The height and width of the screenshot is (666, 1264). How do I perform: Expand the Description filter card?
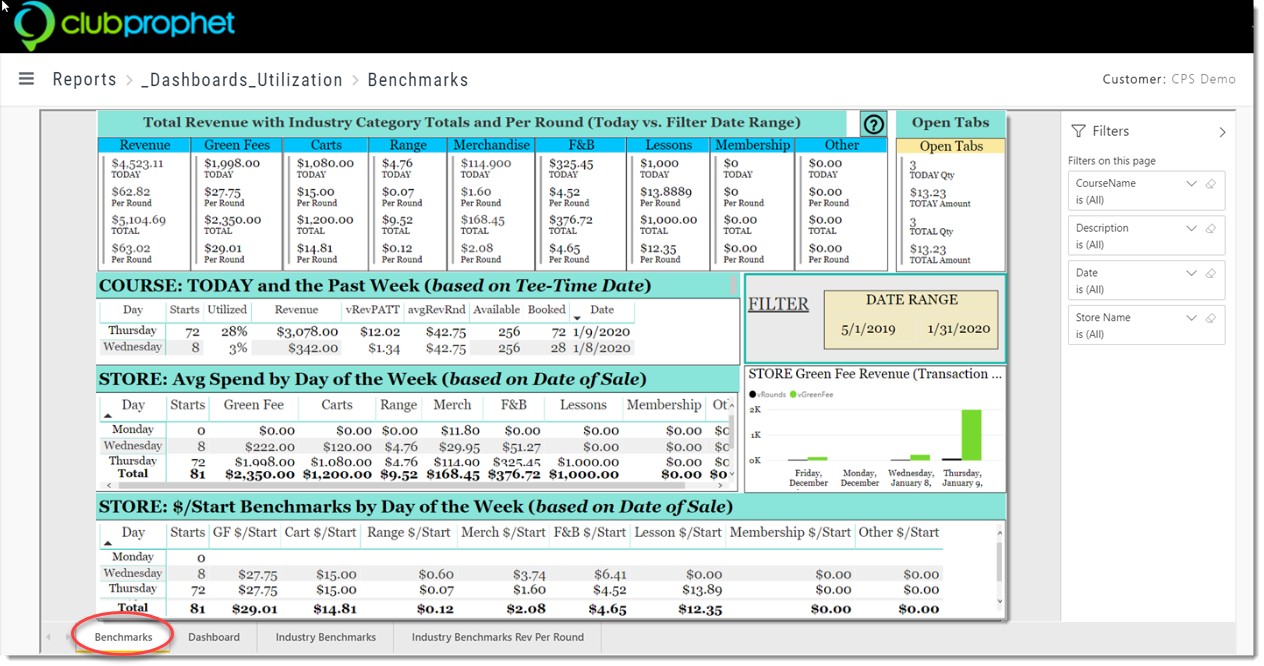tap(1191, 229)
